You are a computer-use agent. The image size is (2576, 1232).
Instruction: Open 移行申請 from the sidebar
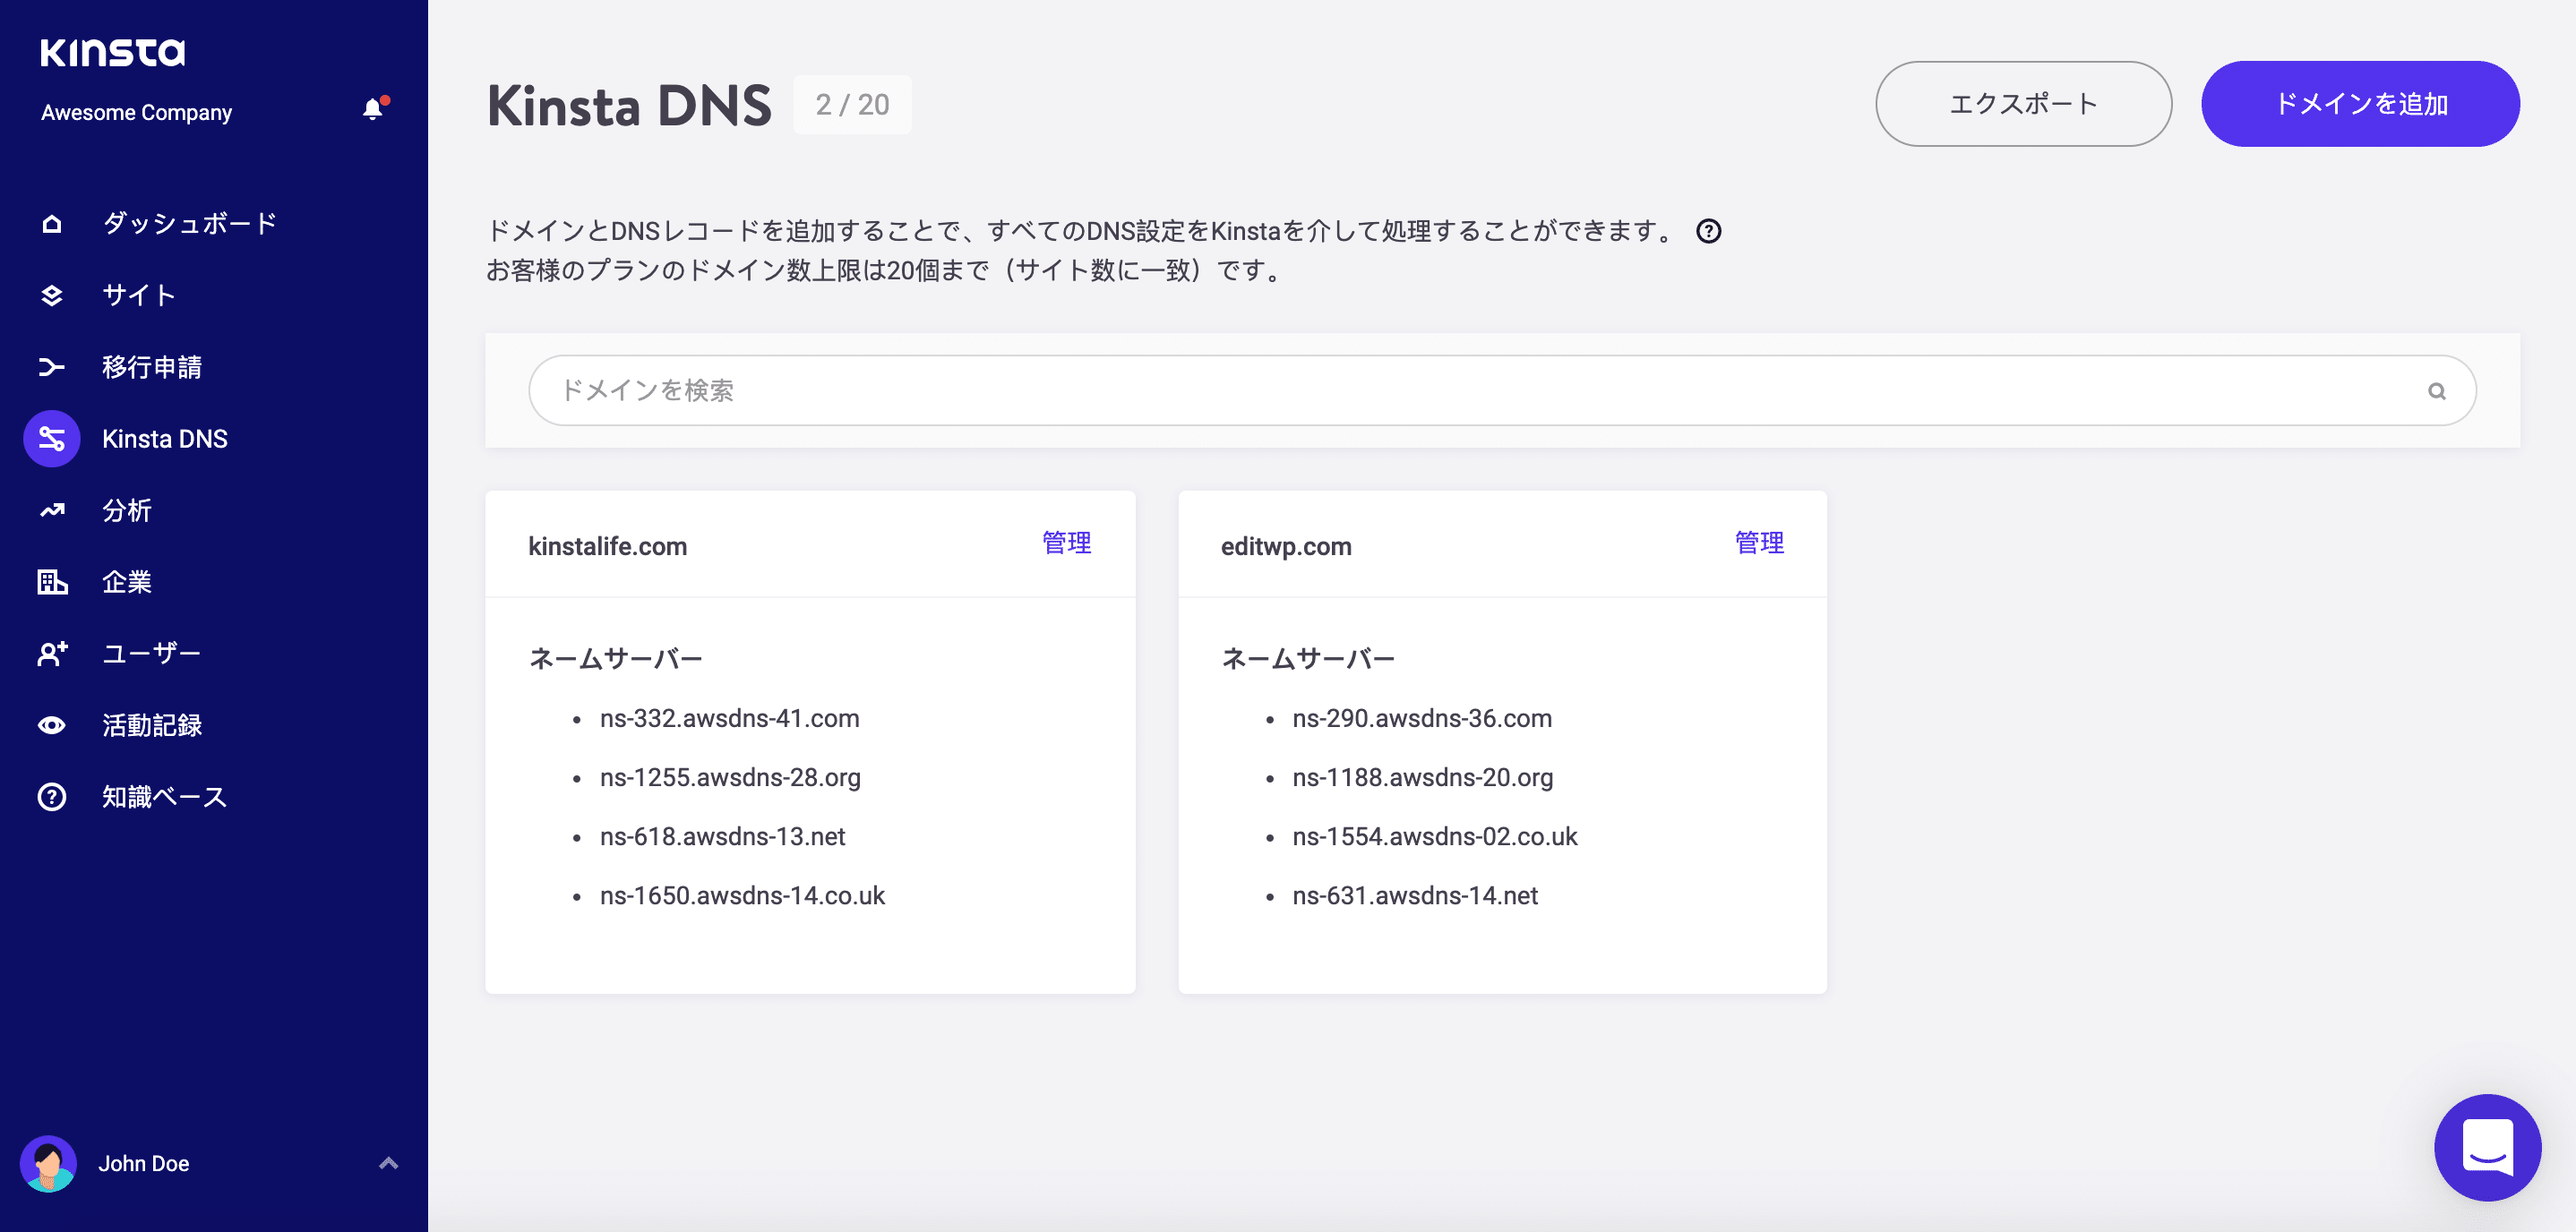point(51,367)
